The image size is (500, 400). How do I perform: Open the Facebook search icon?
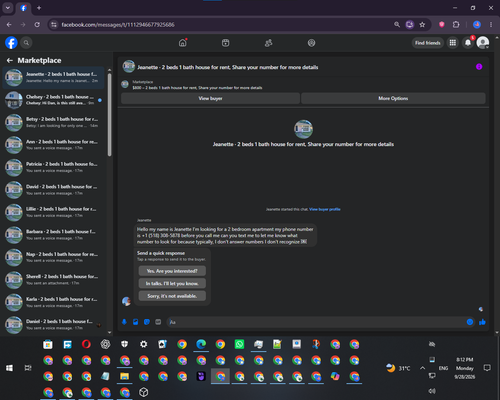(26, 43)
